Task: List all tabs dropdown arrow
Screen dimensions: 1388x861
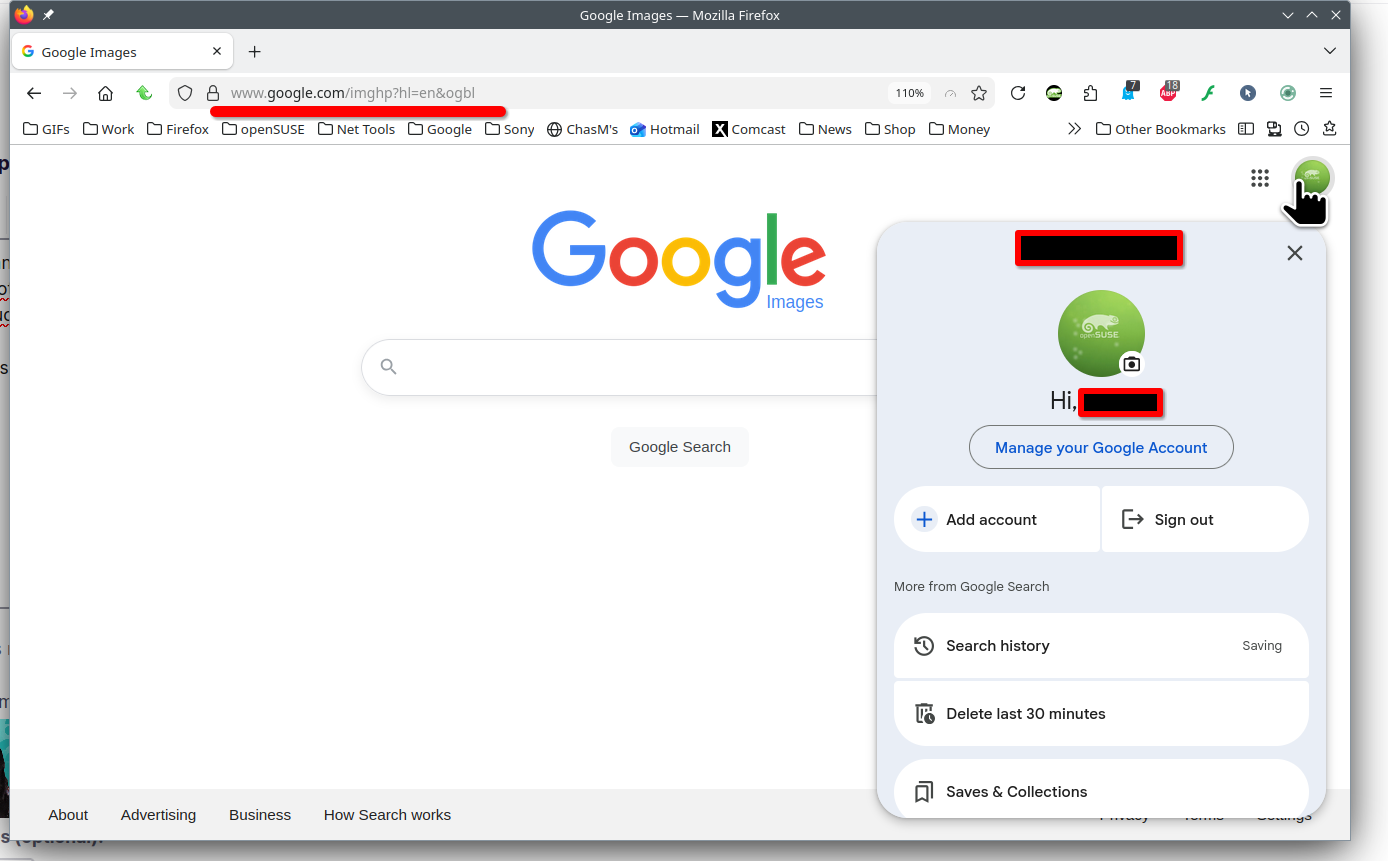Action: point(1330,51)
